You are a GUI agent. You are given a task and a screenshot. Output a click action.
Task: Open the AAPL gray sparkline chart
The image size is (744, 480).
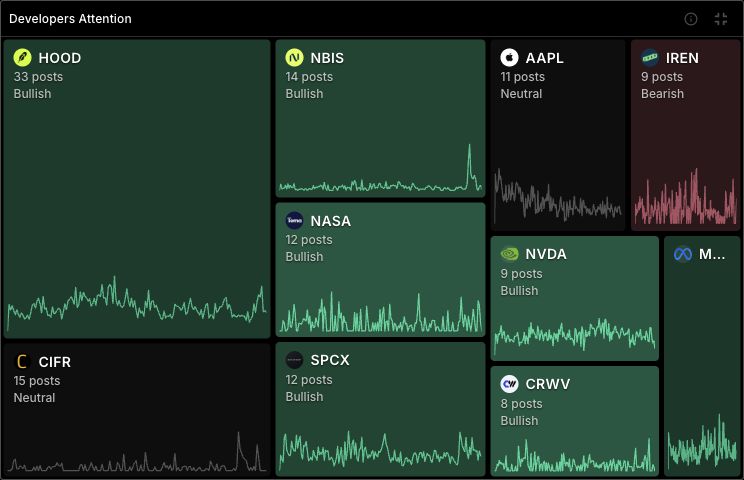pos(558,195)
